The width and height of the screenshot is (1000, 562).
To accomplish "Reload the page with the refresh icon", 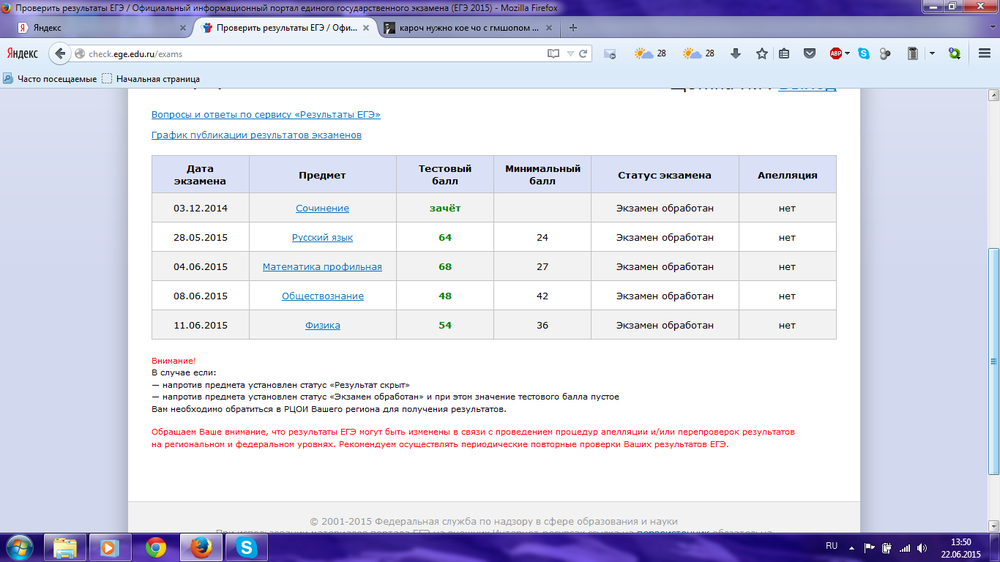I will point(584,53).
